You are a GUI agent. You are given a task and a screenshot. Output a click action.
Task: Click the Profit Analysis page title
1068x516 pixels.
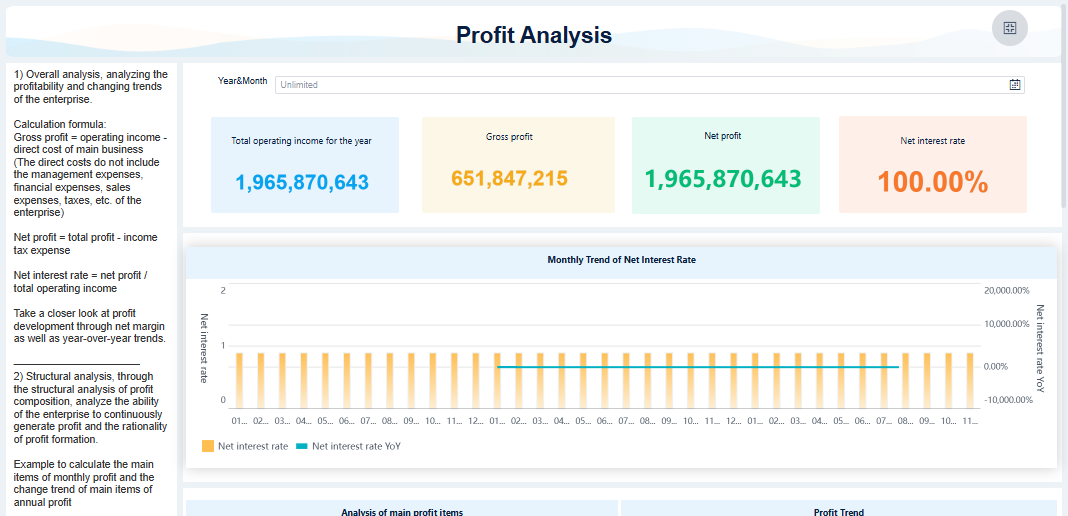point(534,35)
